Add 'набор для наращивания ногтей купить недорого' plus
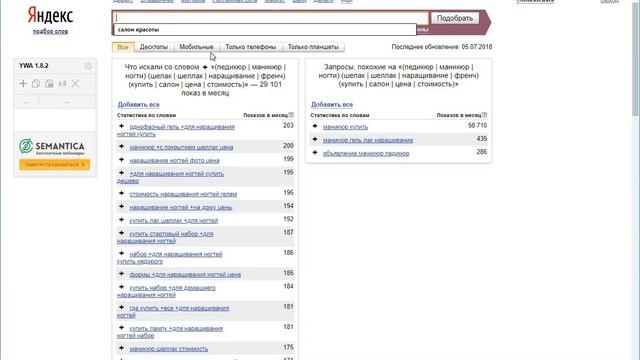Viewport: 640px width, 360px height. [x=121, y=253]
